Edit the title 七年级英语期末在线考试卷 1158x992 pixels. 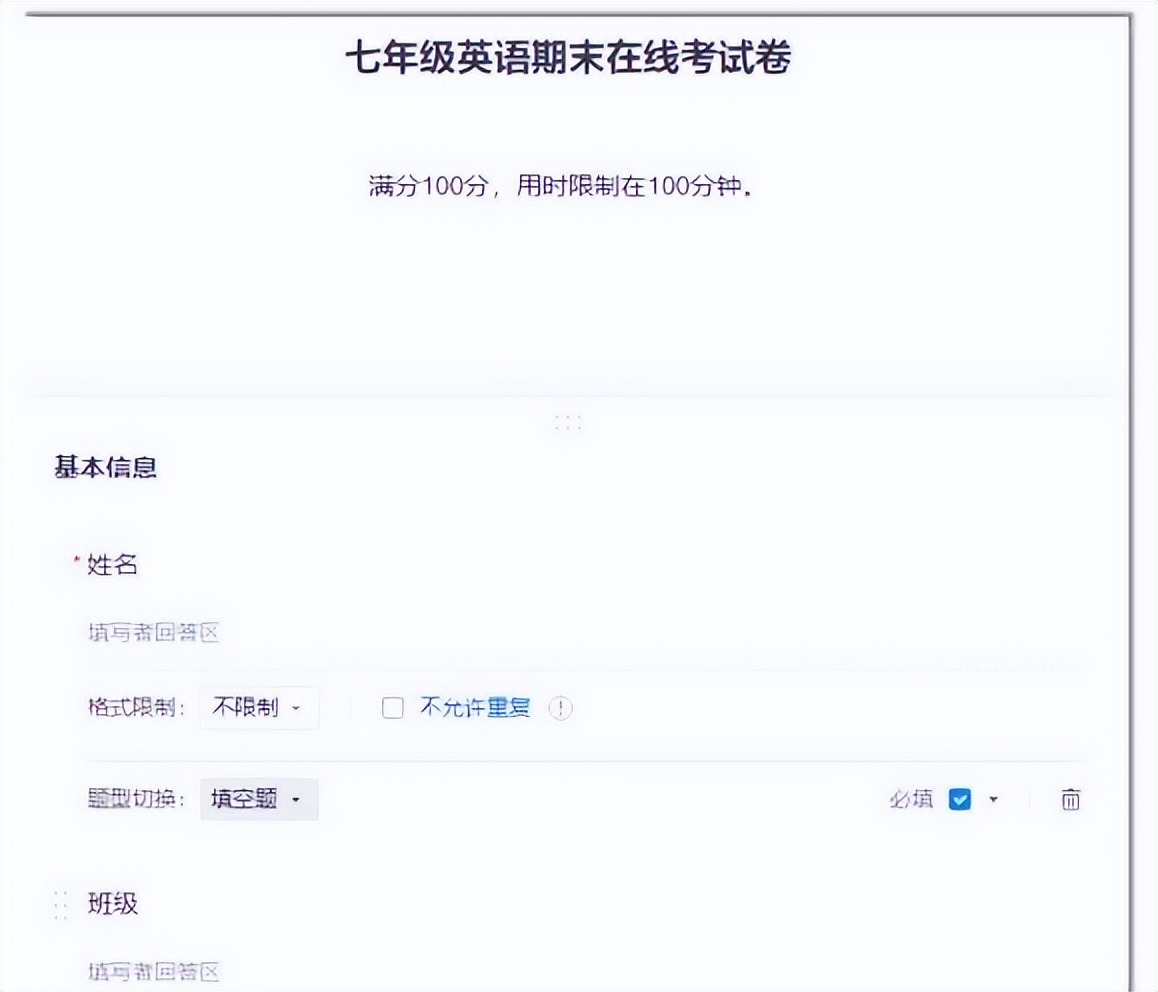click(x=568, y=58)
